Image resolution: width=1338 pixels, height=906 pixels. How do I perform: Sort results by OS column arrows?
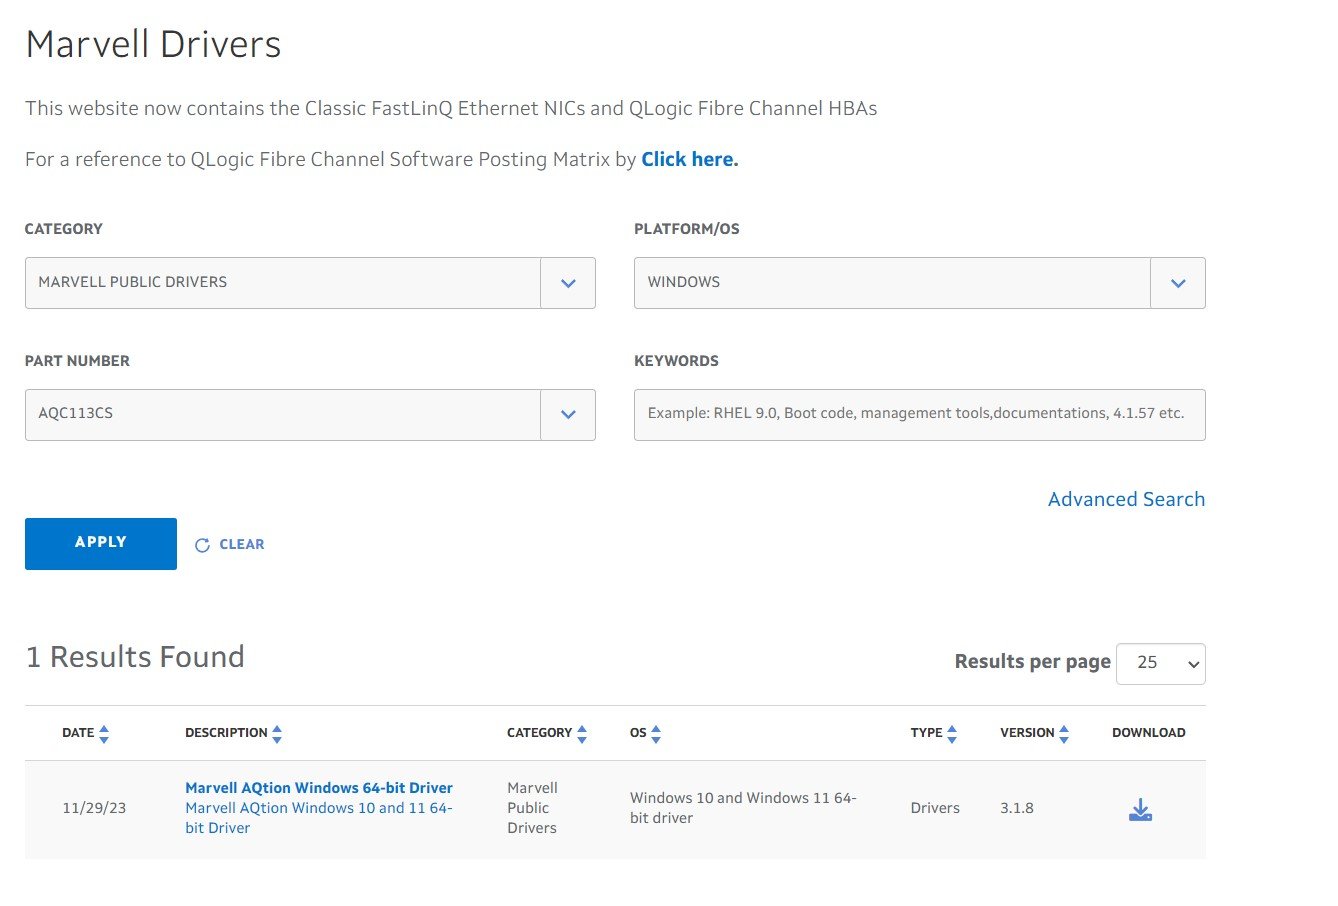tap(656, 734)
